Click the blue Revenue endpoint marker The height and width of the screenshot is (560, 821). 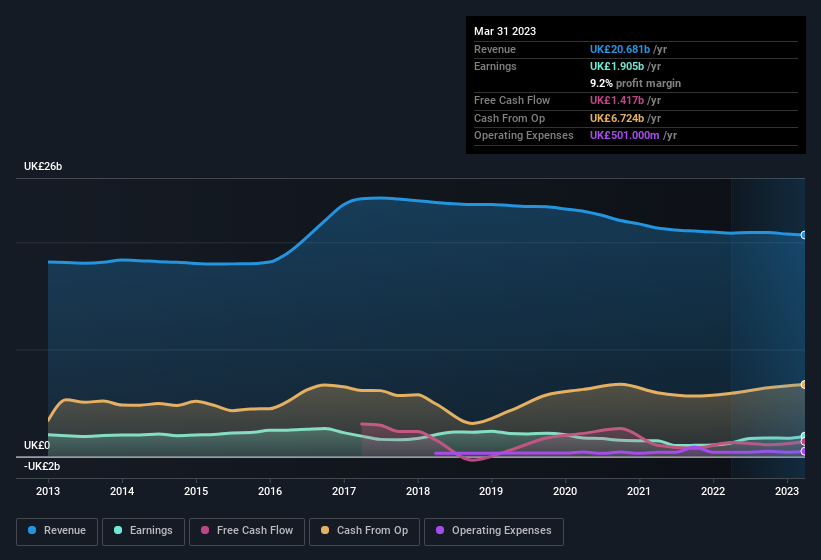click(804, 235)
